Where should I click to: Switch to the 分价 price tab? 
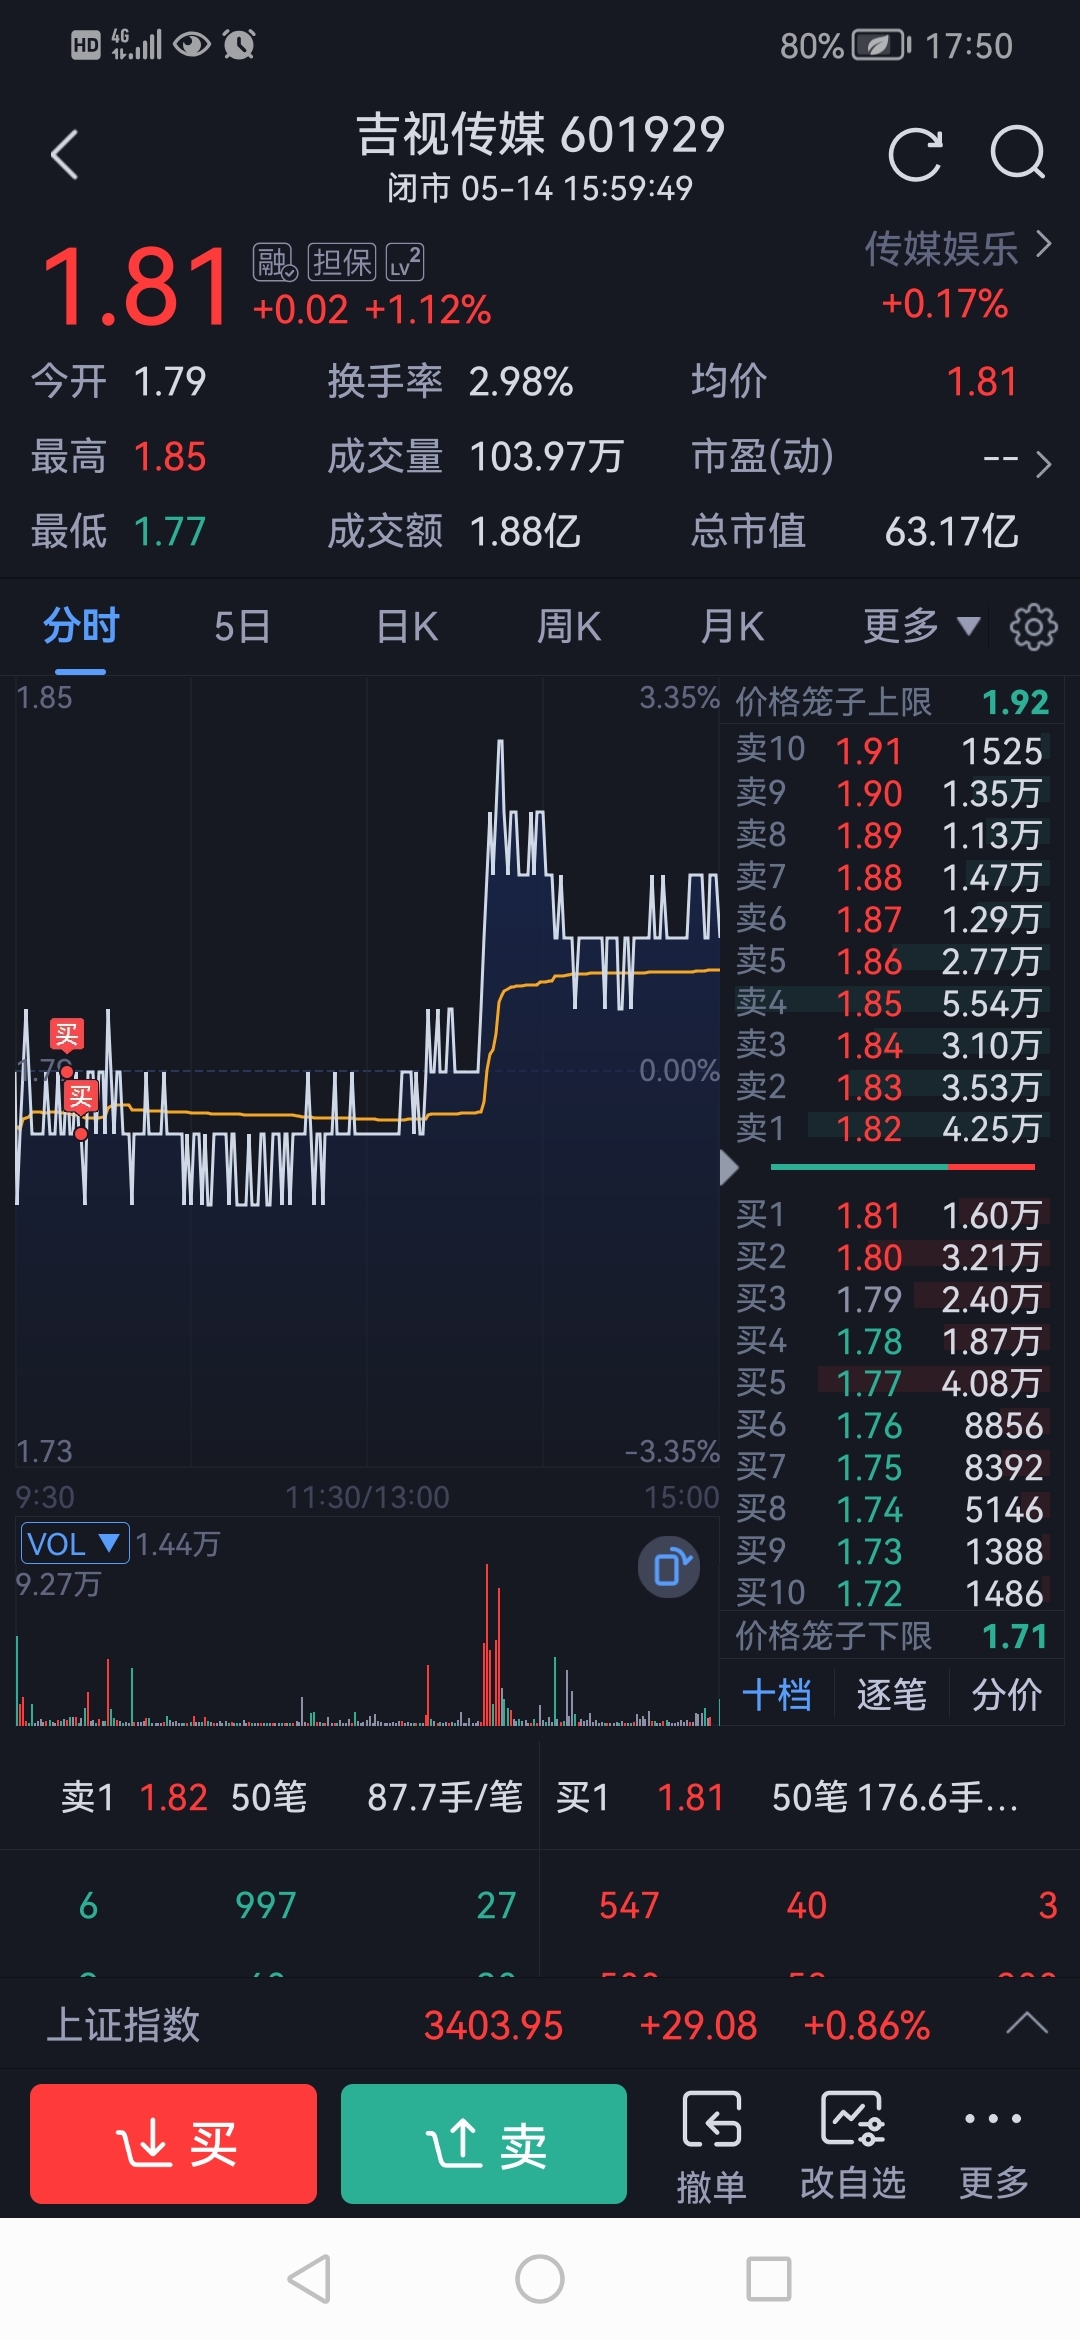click(1006, 1694)
